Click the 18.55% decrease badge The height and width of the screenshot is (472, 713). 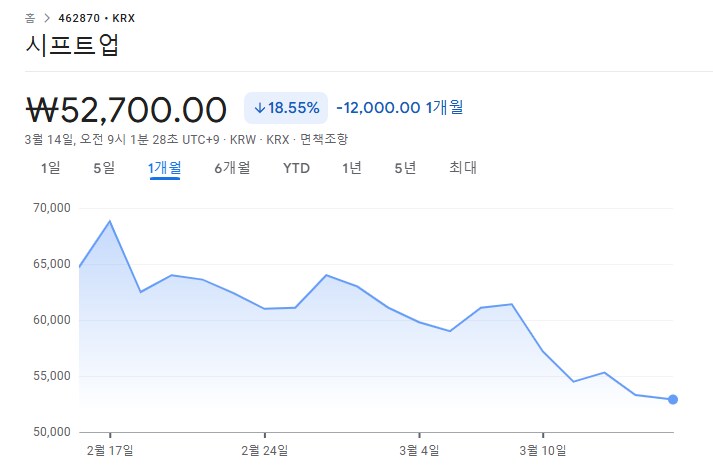click(286, 108)
